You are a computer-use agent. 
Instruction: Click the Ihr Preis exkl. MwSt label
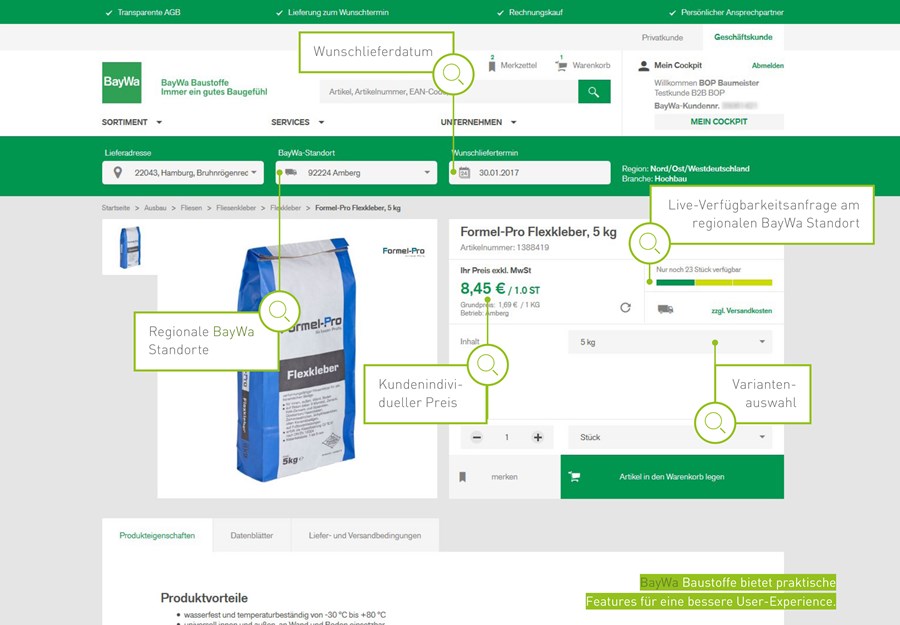(496, 270)
